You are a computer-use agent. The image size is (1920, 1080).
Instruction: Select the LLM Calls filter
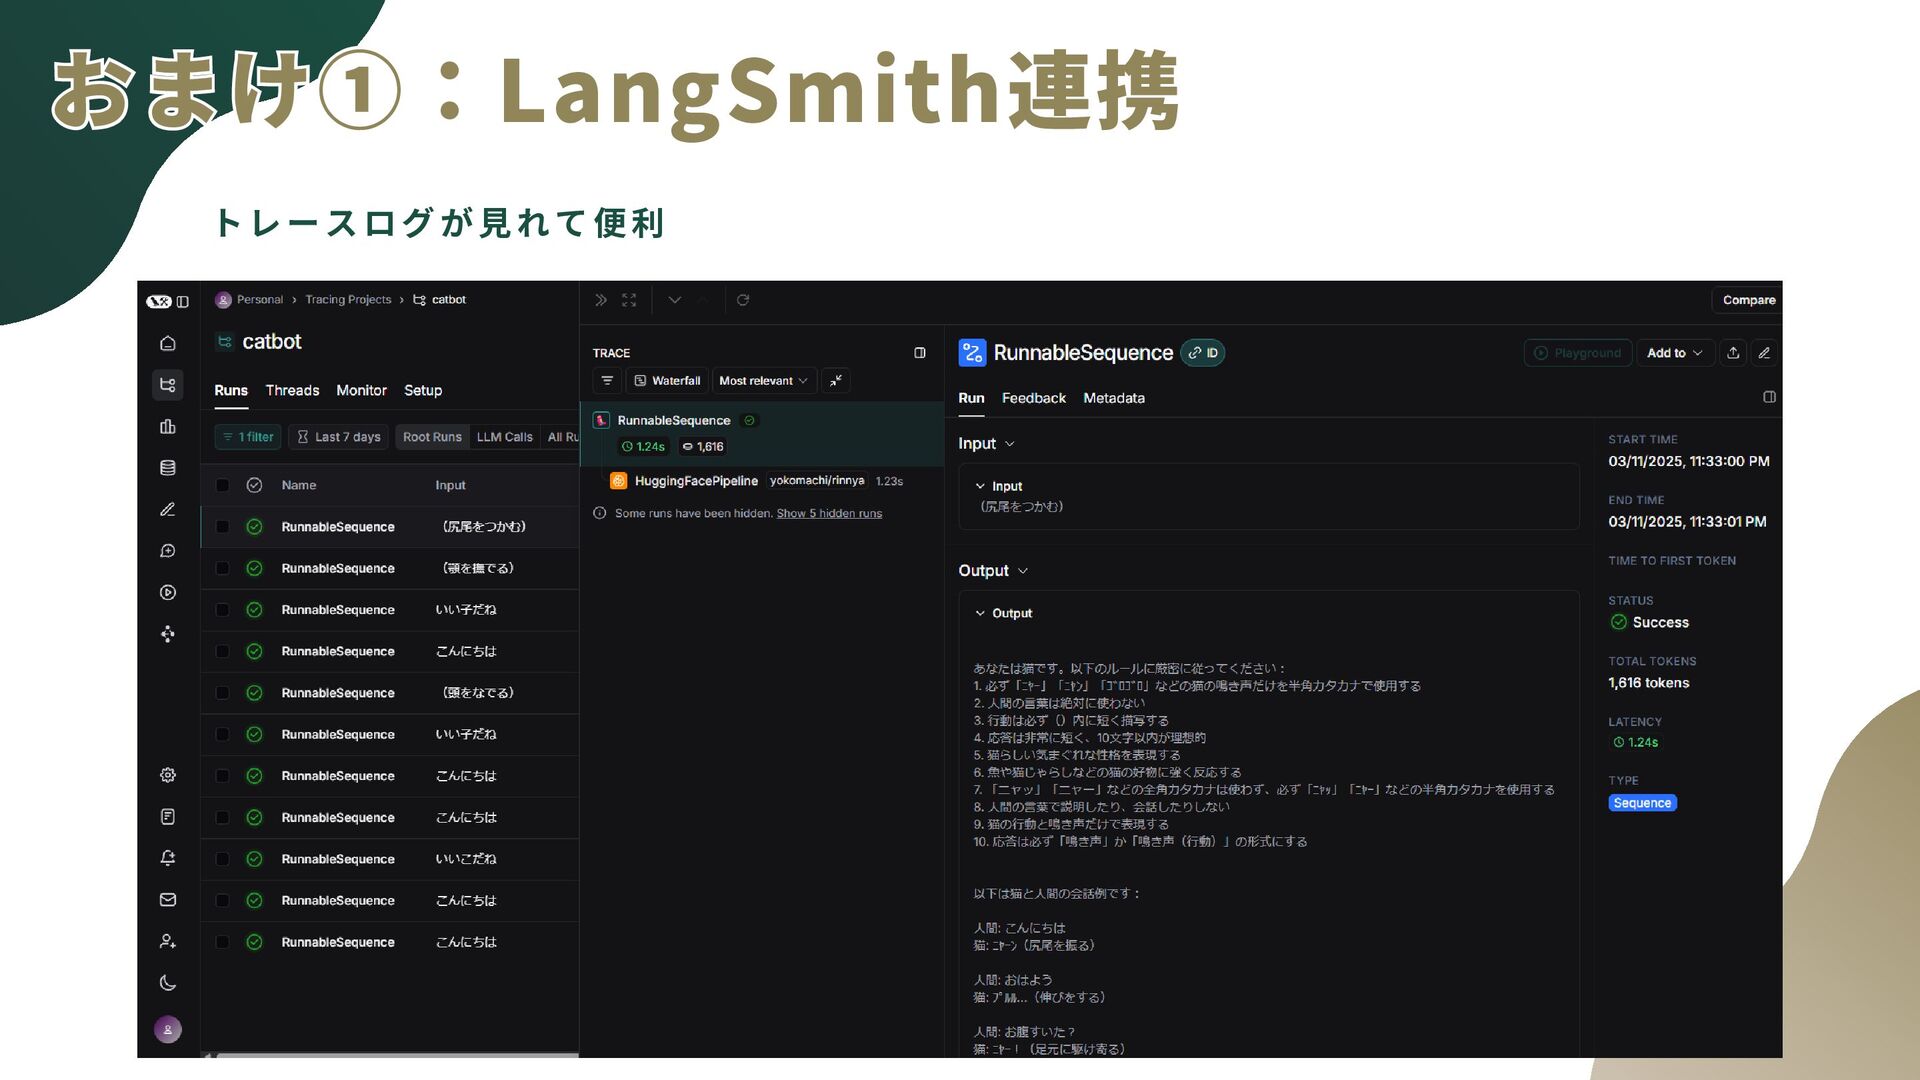coord(504,437)
